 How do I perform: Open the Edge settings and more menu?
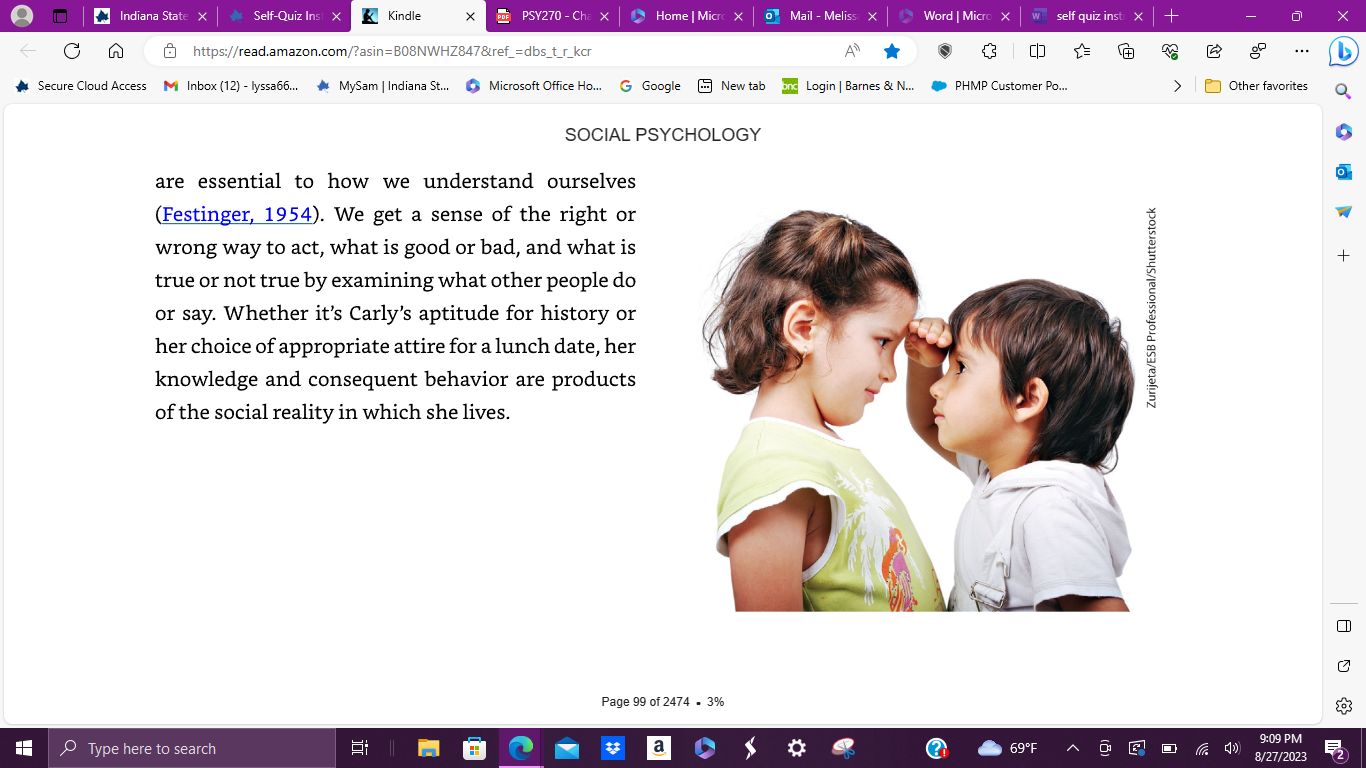coord(1301,51)
